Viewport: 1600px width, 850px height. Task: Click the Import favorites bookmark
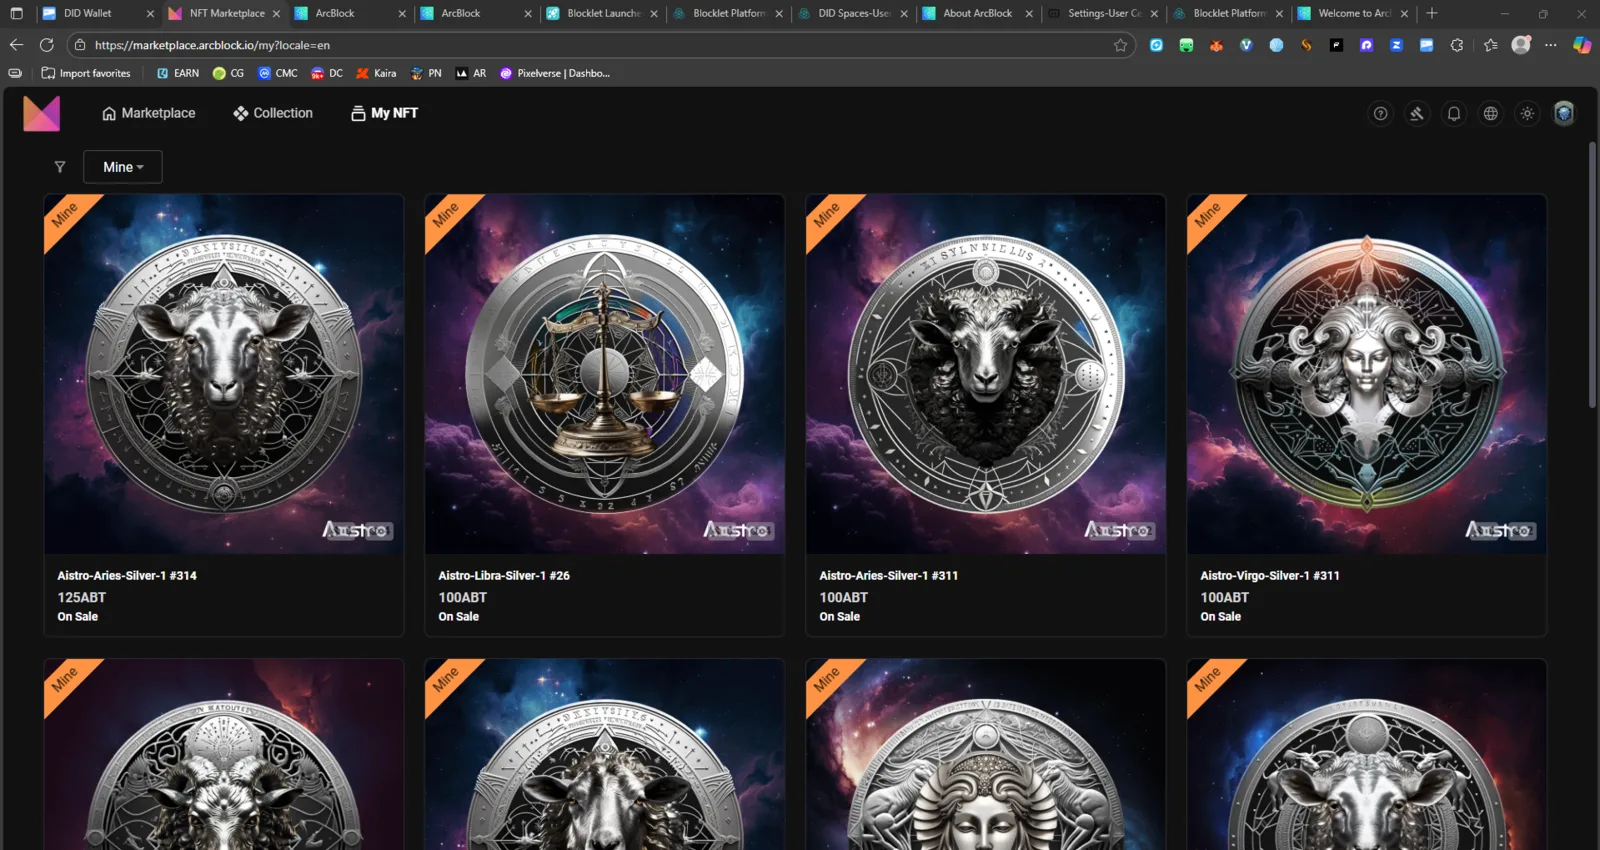pos(86,73)
